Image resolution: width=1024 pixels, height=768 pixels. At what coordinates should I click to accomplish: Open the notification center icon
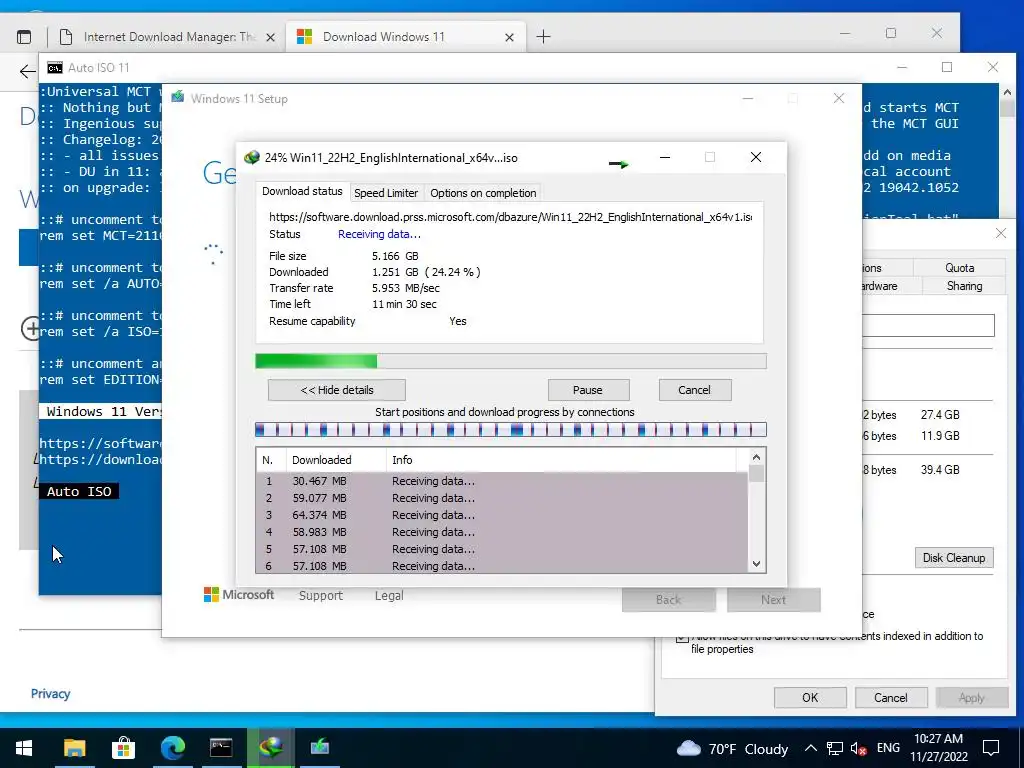tap(991, 748)
